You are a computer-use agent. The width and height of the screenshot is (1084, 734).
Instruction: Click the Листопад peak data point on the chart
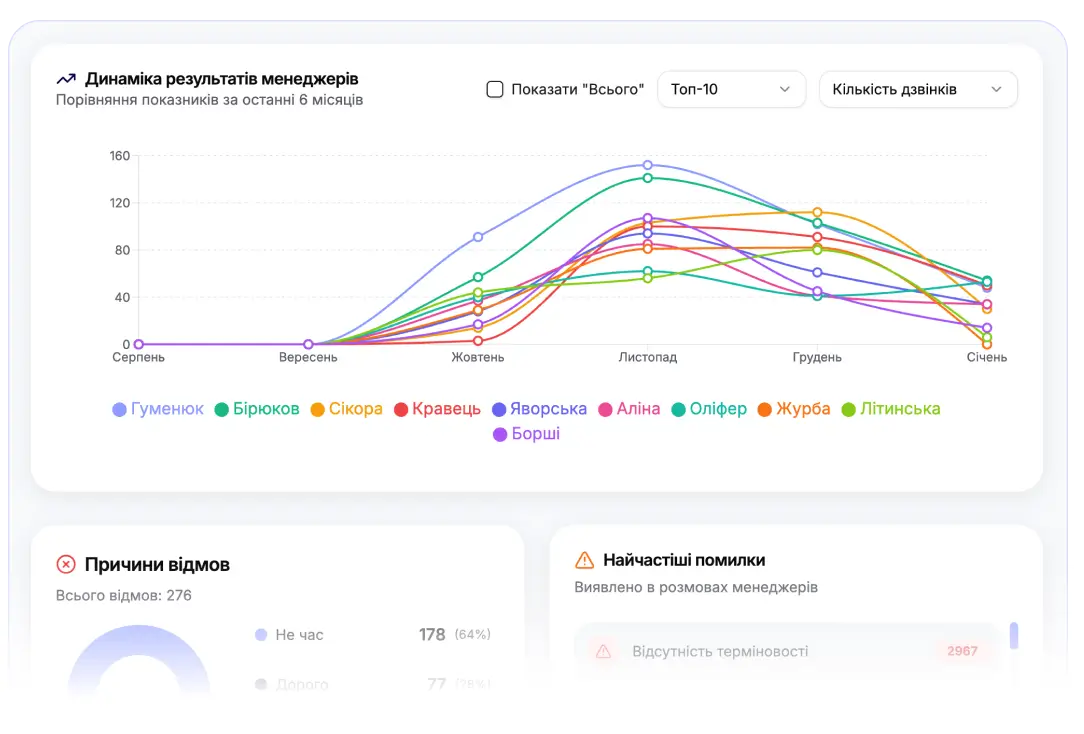point(648,163)
